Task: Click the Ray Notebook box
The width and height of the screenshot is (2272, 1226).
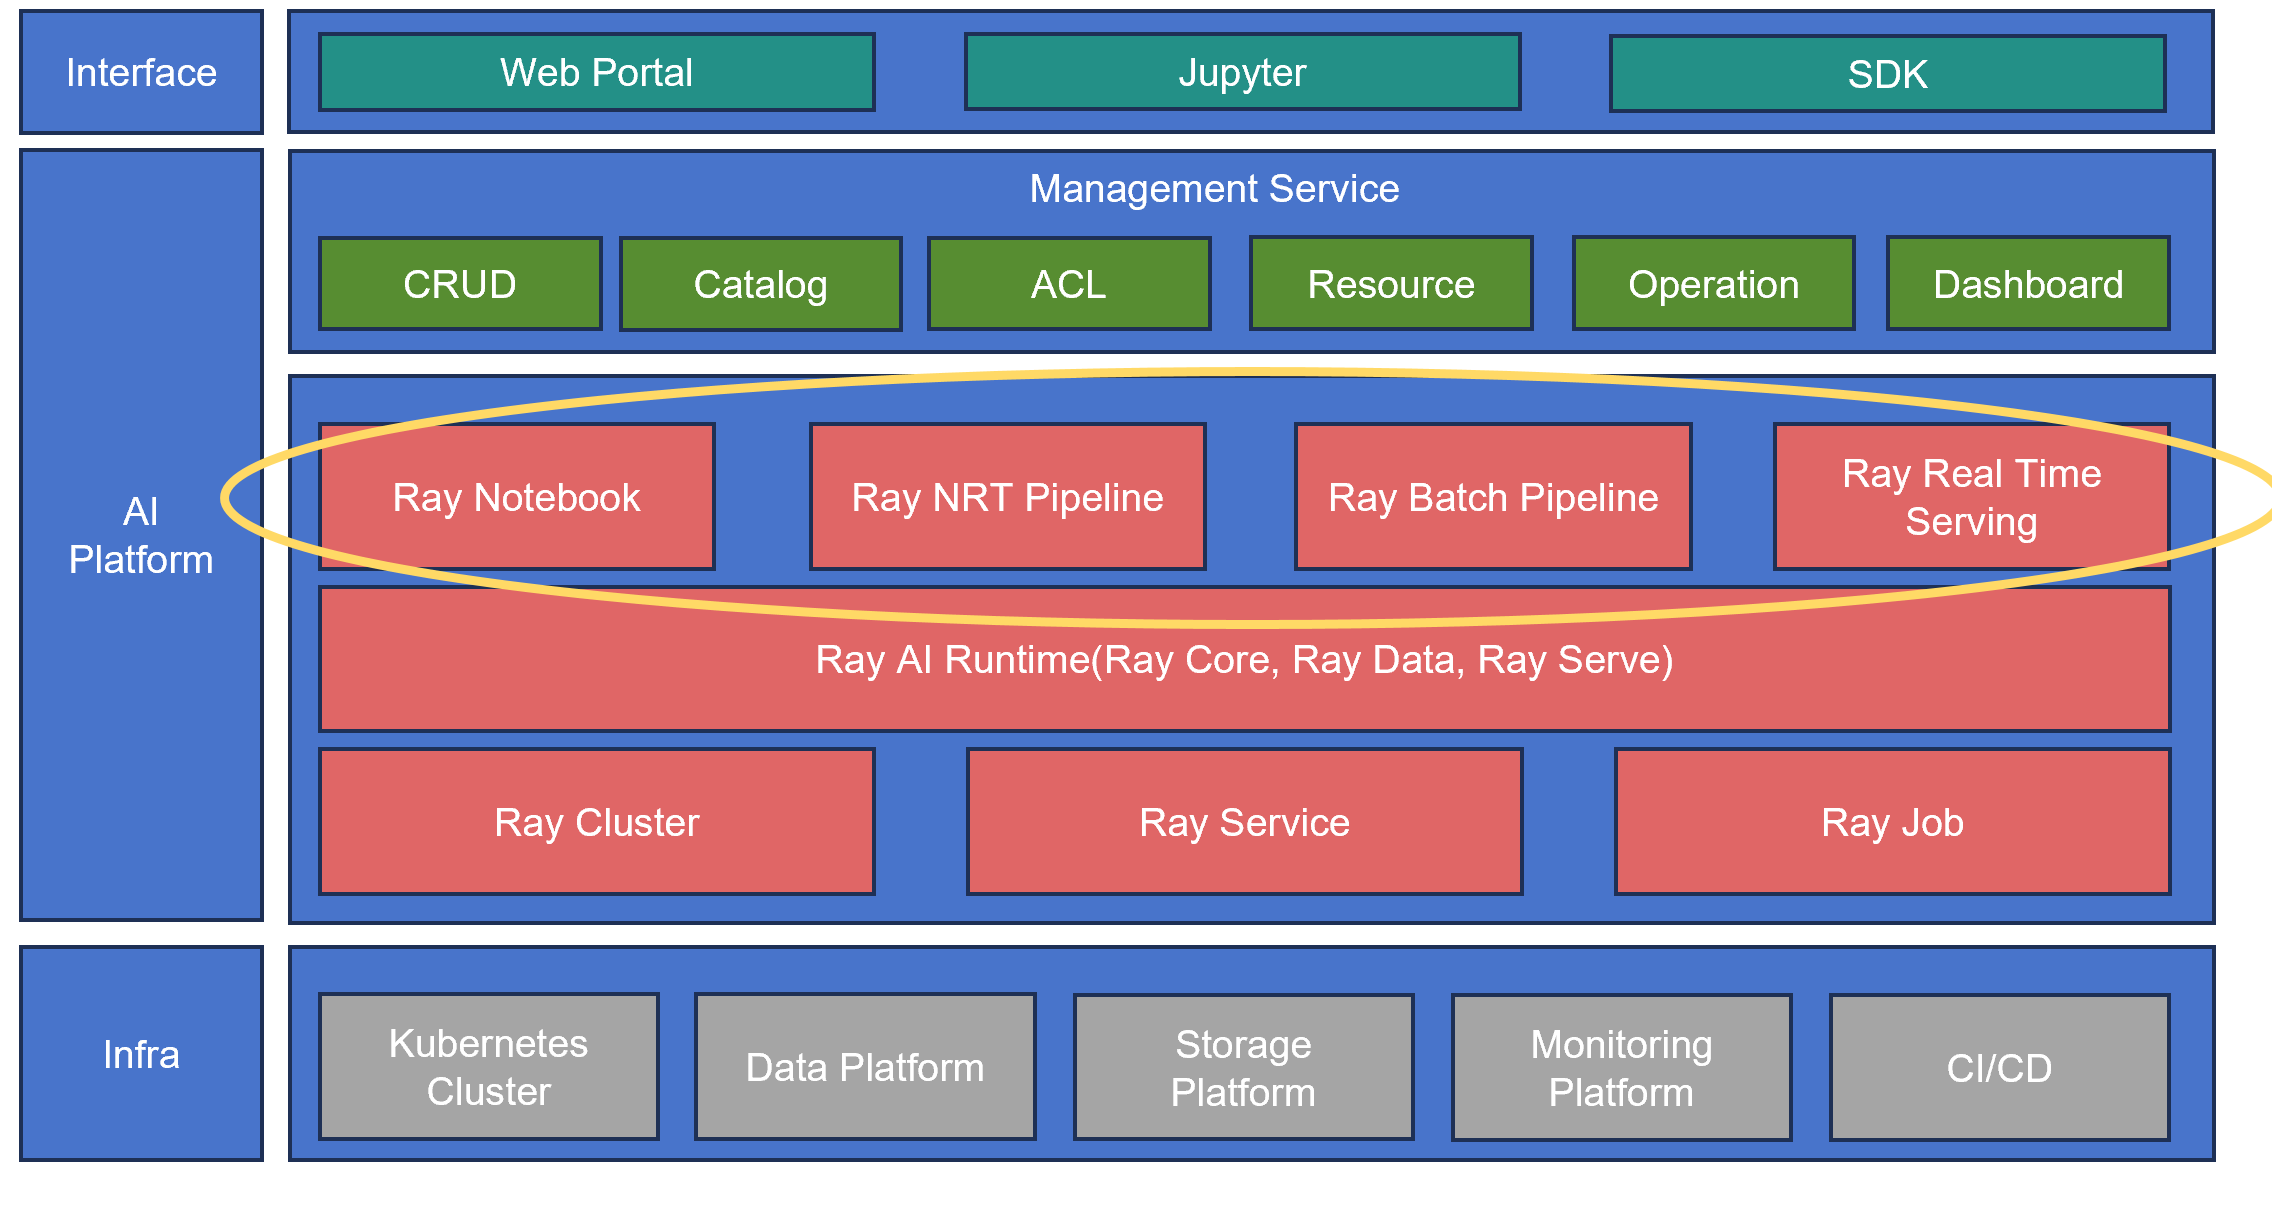Action: [516, 497]
